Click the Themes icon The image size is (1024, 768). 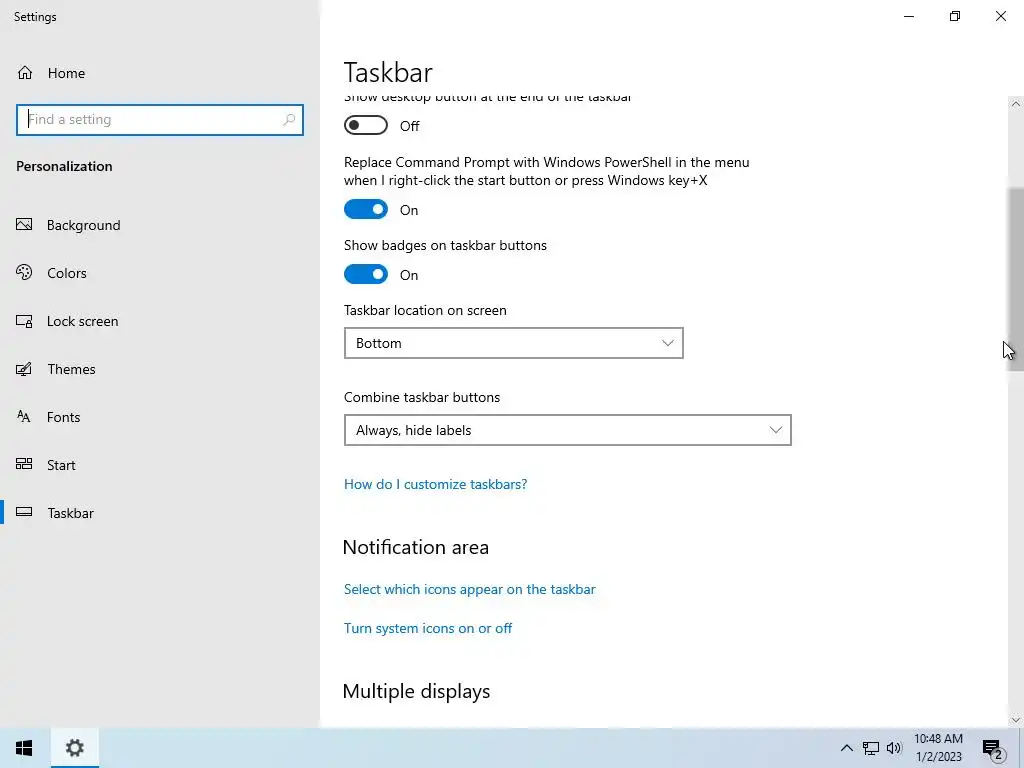(x=24, y=369)
